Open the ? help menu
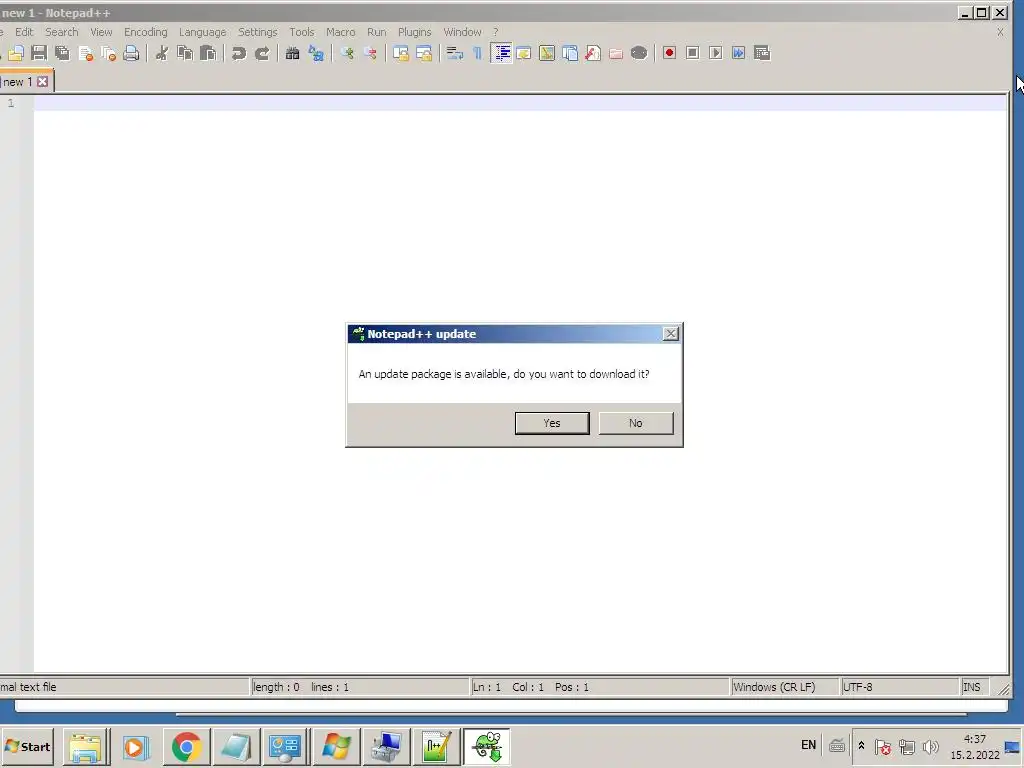Image resolution: width=1024 pixels, height=768 pixels. [496, 32]
